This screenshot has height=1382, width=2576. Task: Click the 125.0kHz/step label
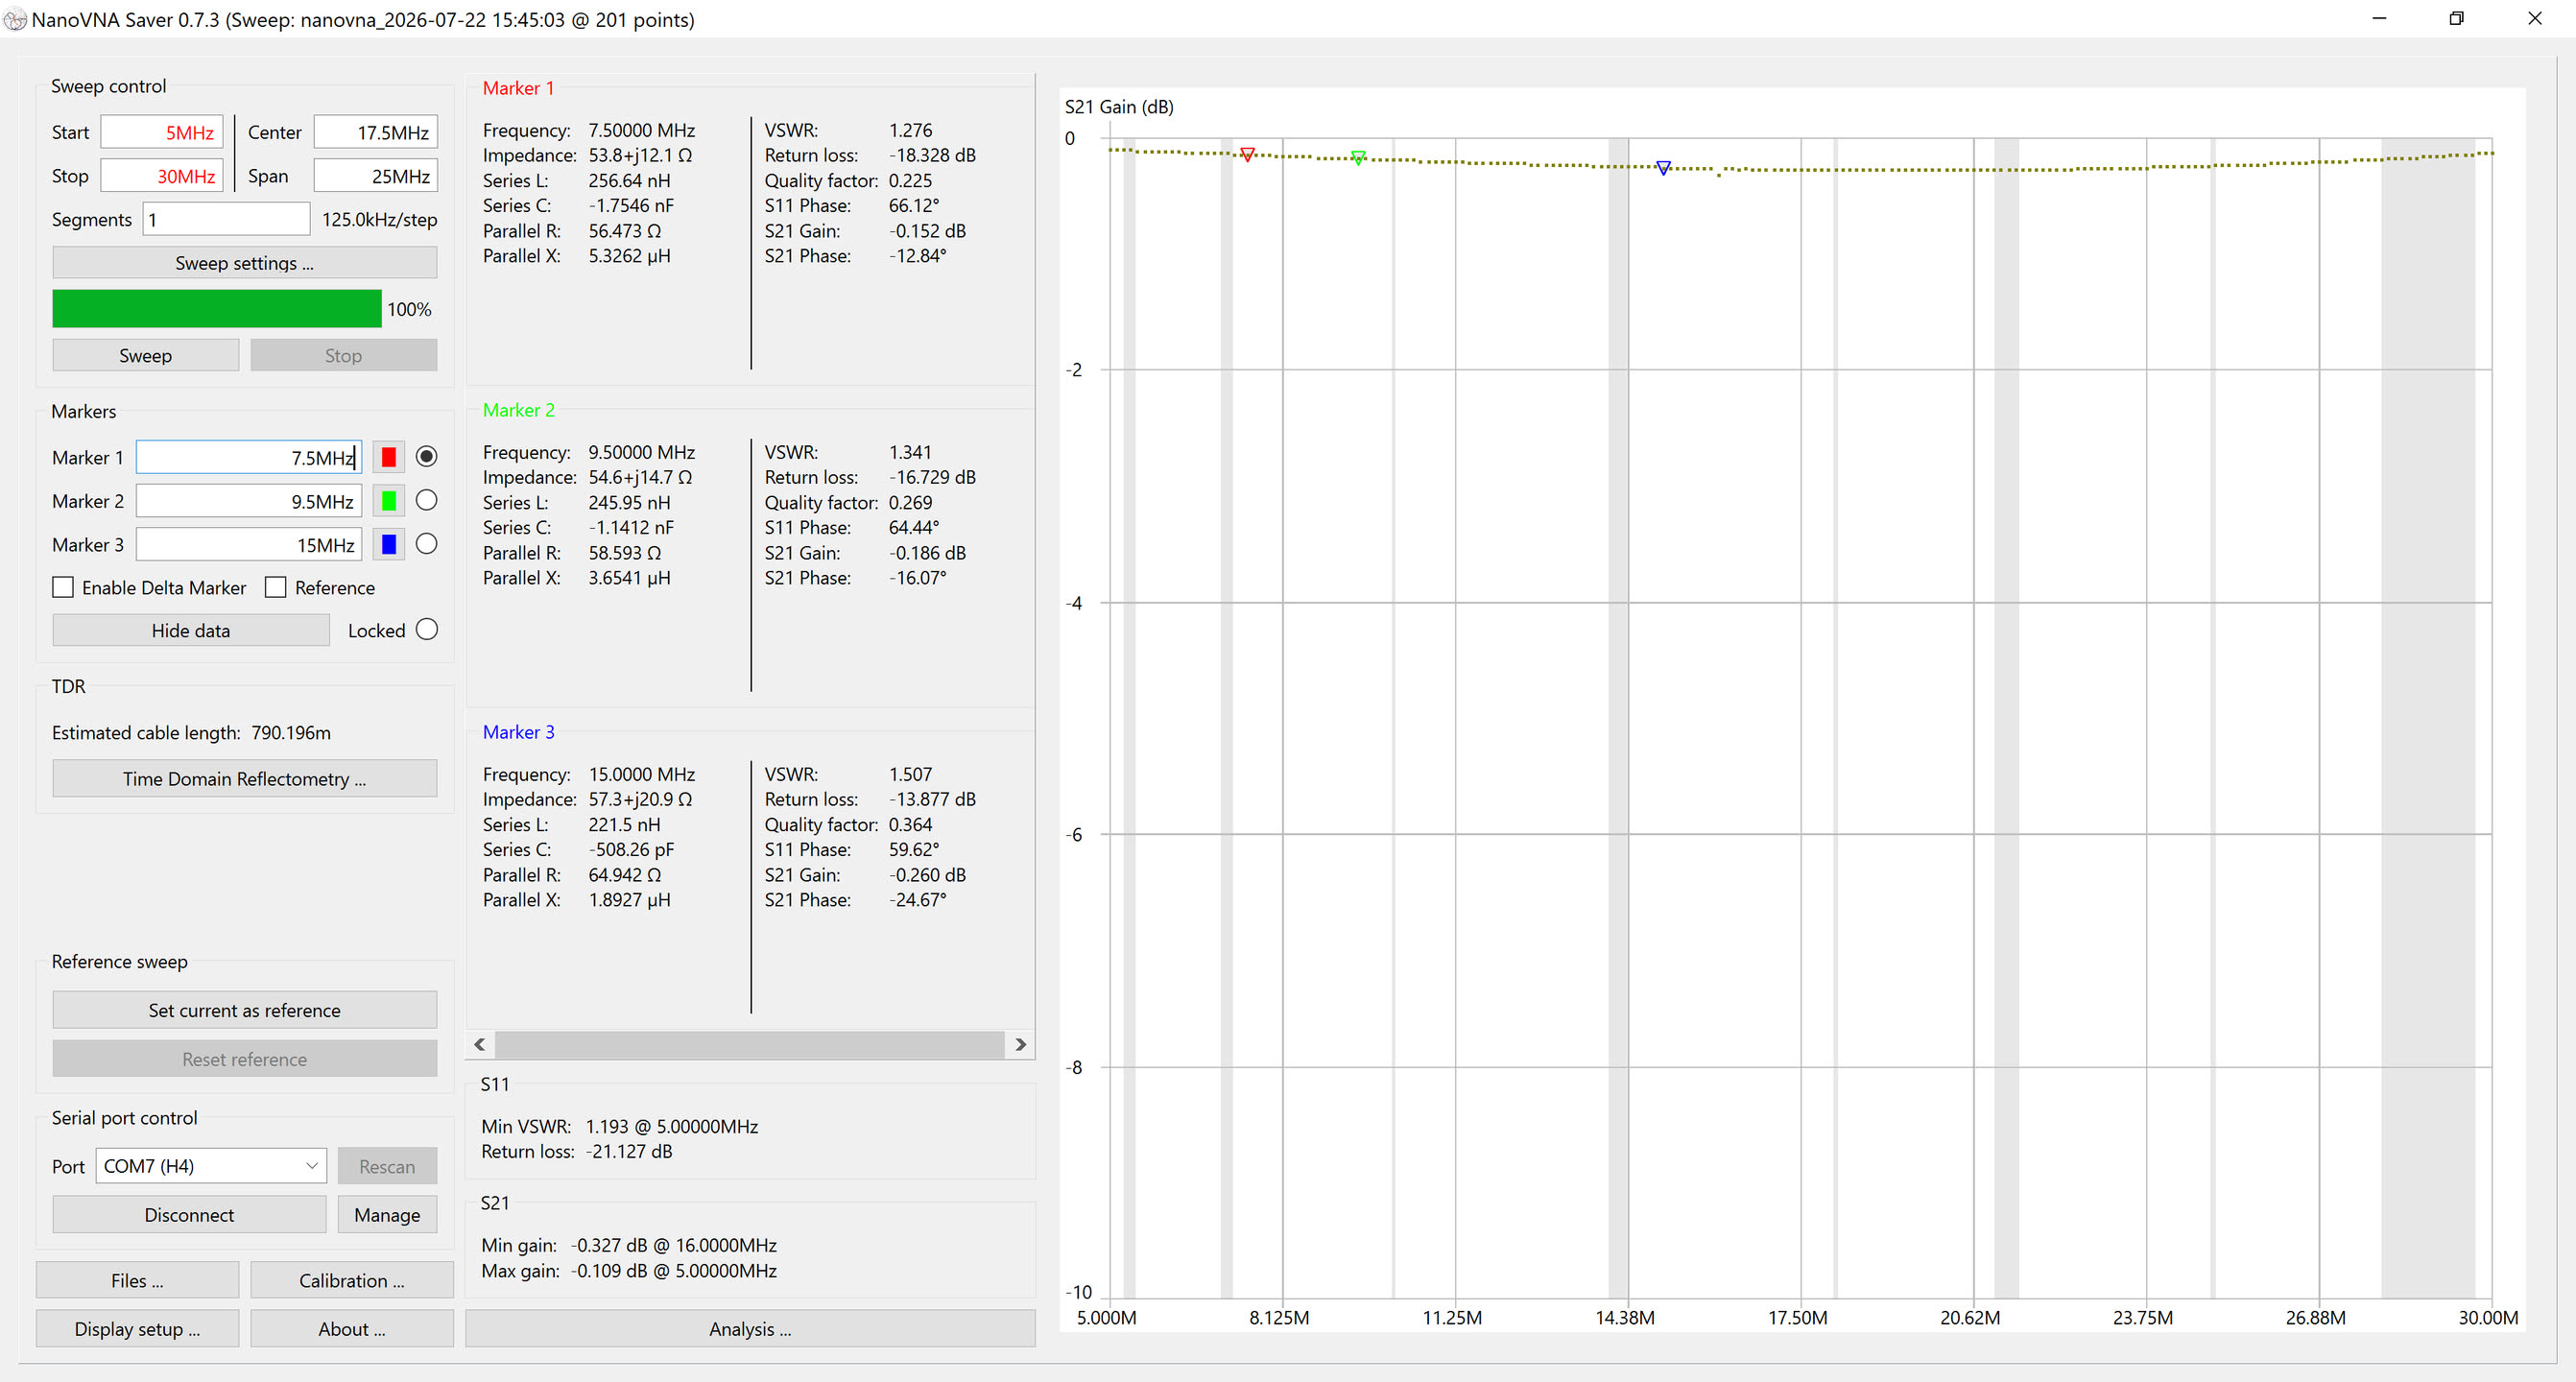point(379,220)
